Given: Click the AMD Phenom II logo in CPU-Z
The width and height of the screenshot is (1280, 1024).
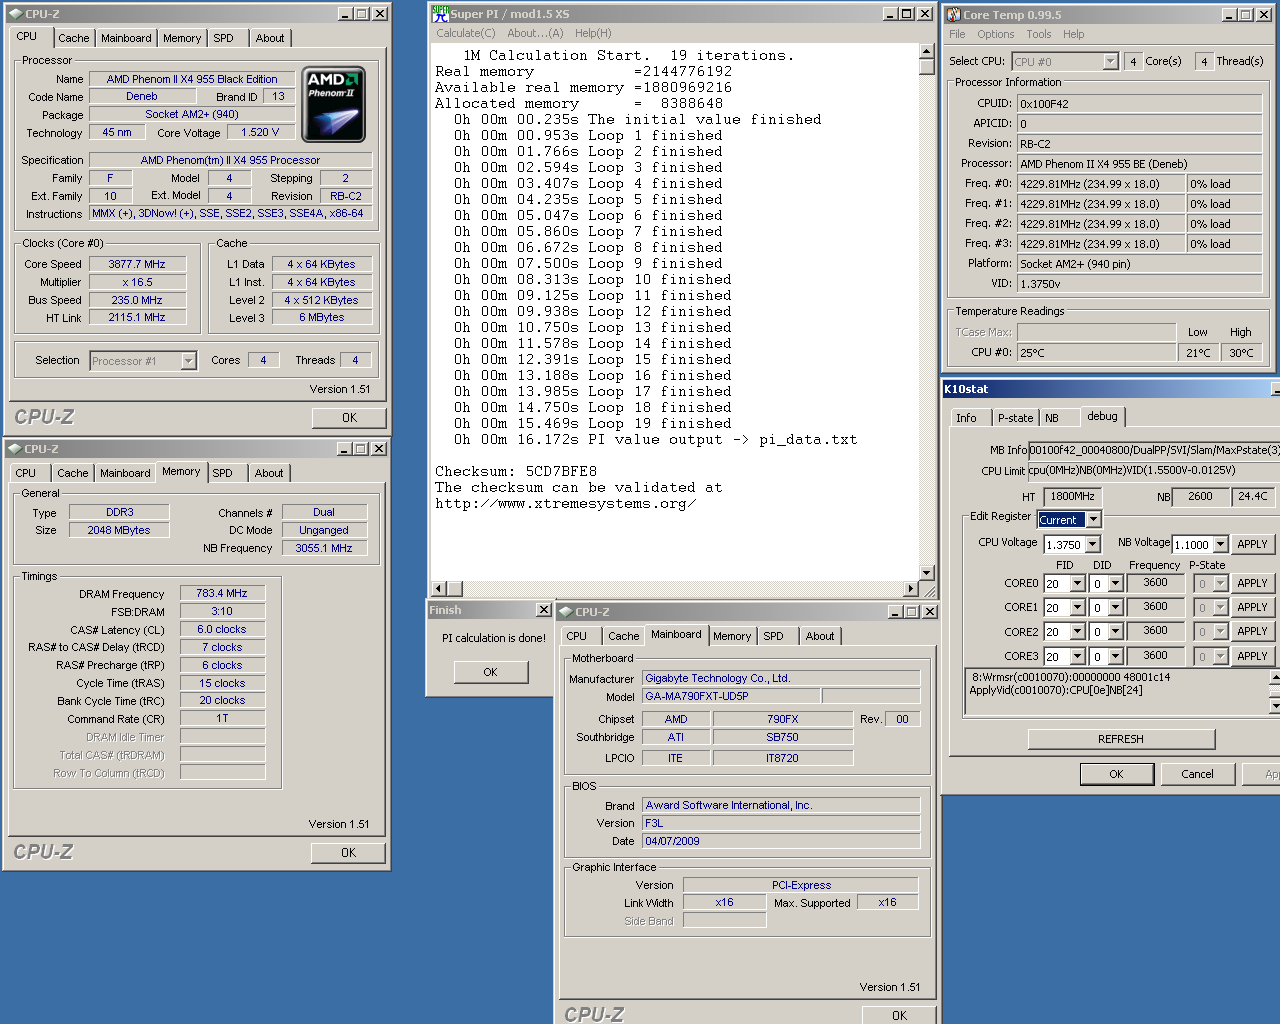Looking at the screenshot, I should pyautogui.click(x=333, y=105).
